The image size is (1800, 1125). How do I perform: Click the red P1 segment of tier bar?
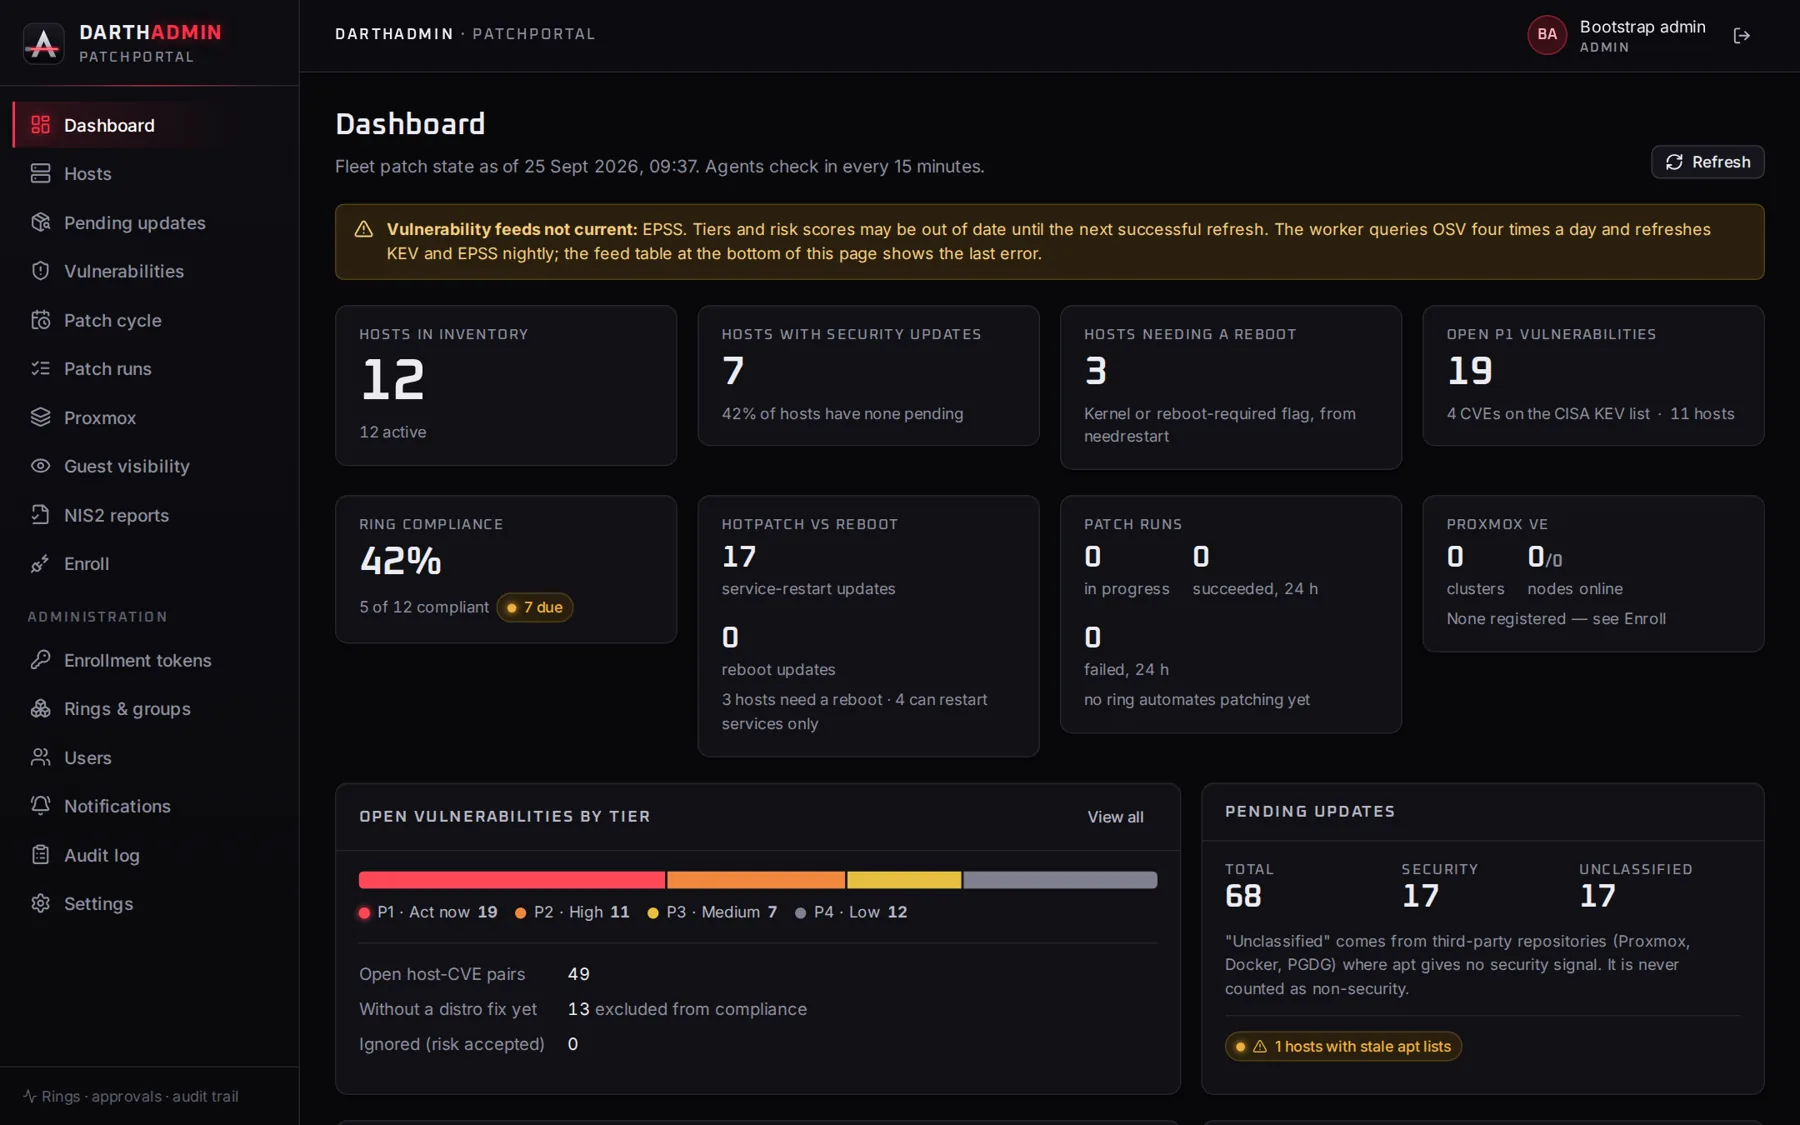click(x=511, y=880)
